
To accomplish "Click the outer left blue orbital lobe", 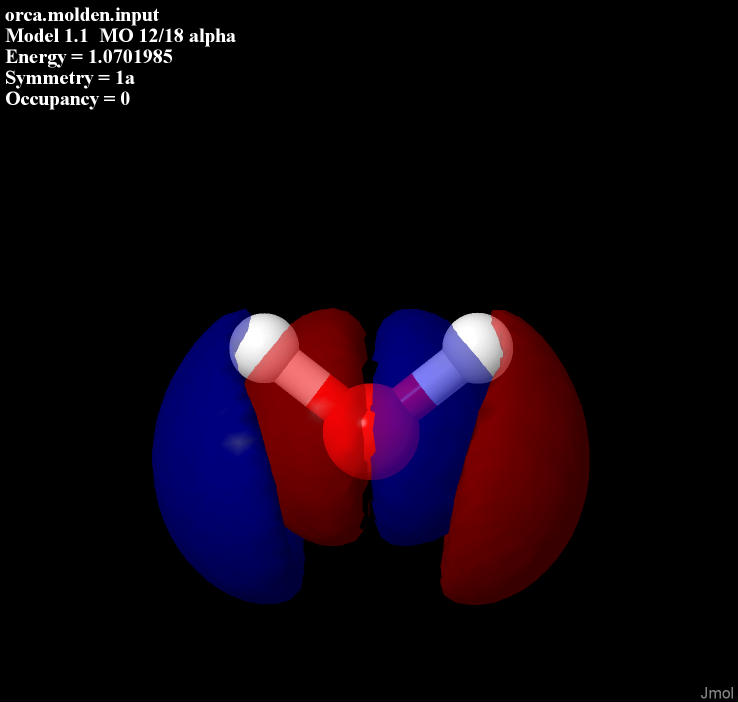I will click(212, 461).
